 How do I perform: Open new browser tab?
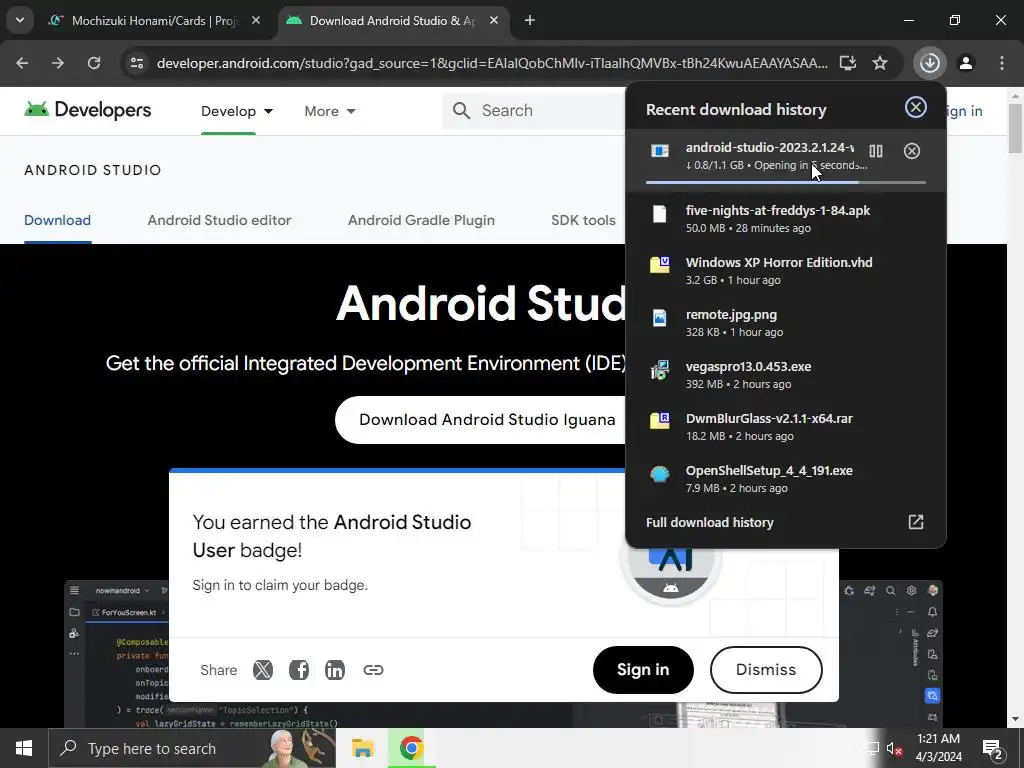pos(530,20)
